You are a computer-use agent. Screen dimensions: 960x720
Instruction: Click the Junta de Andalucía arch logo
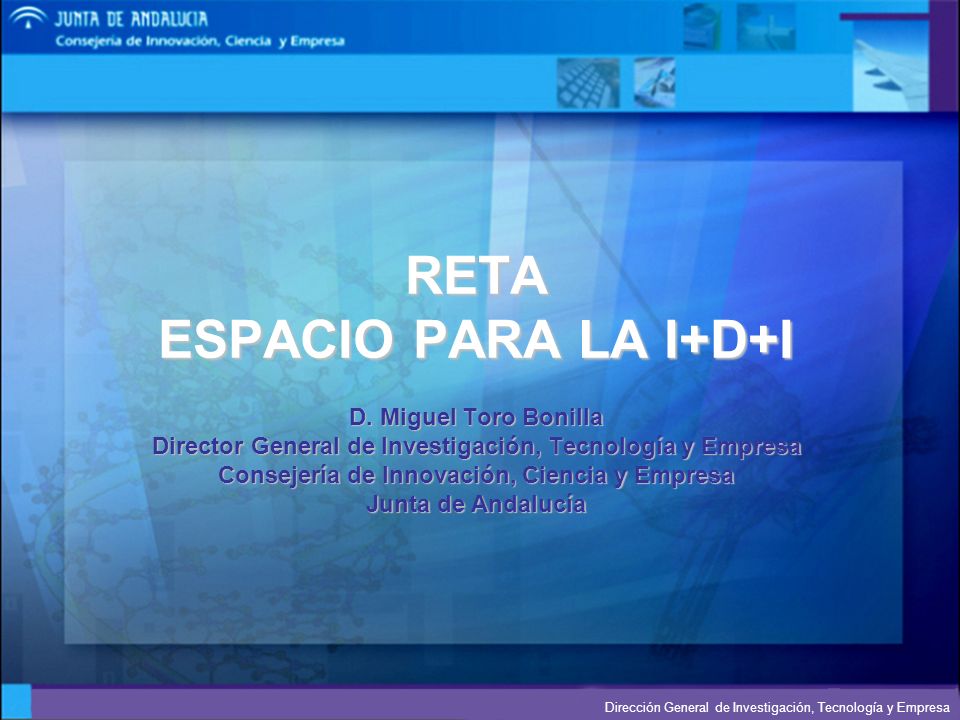point(28,17)
